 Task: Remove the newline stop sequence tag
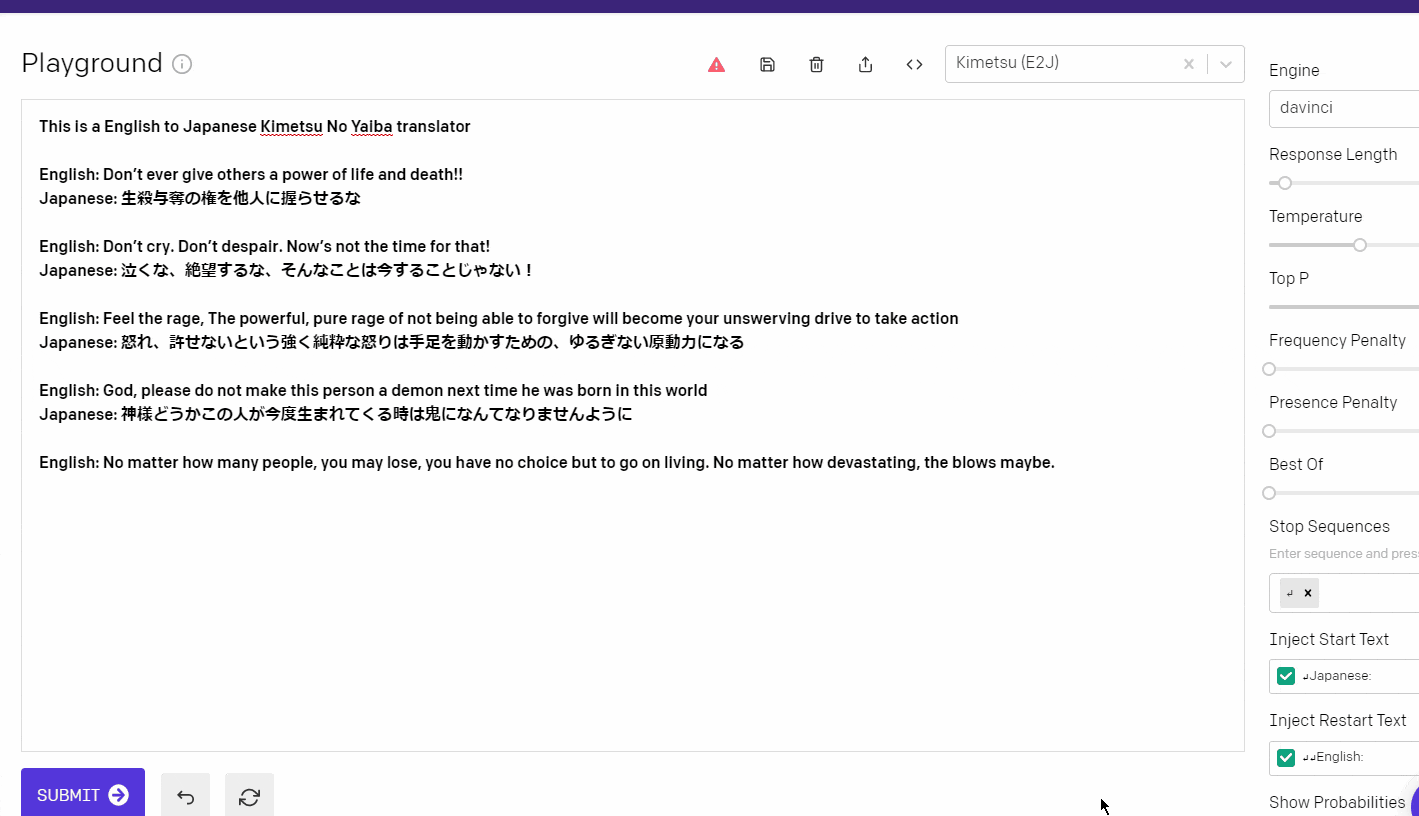coord(1308,593)
